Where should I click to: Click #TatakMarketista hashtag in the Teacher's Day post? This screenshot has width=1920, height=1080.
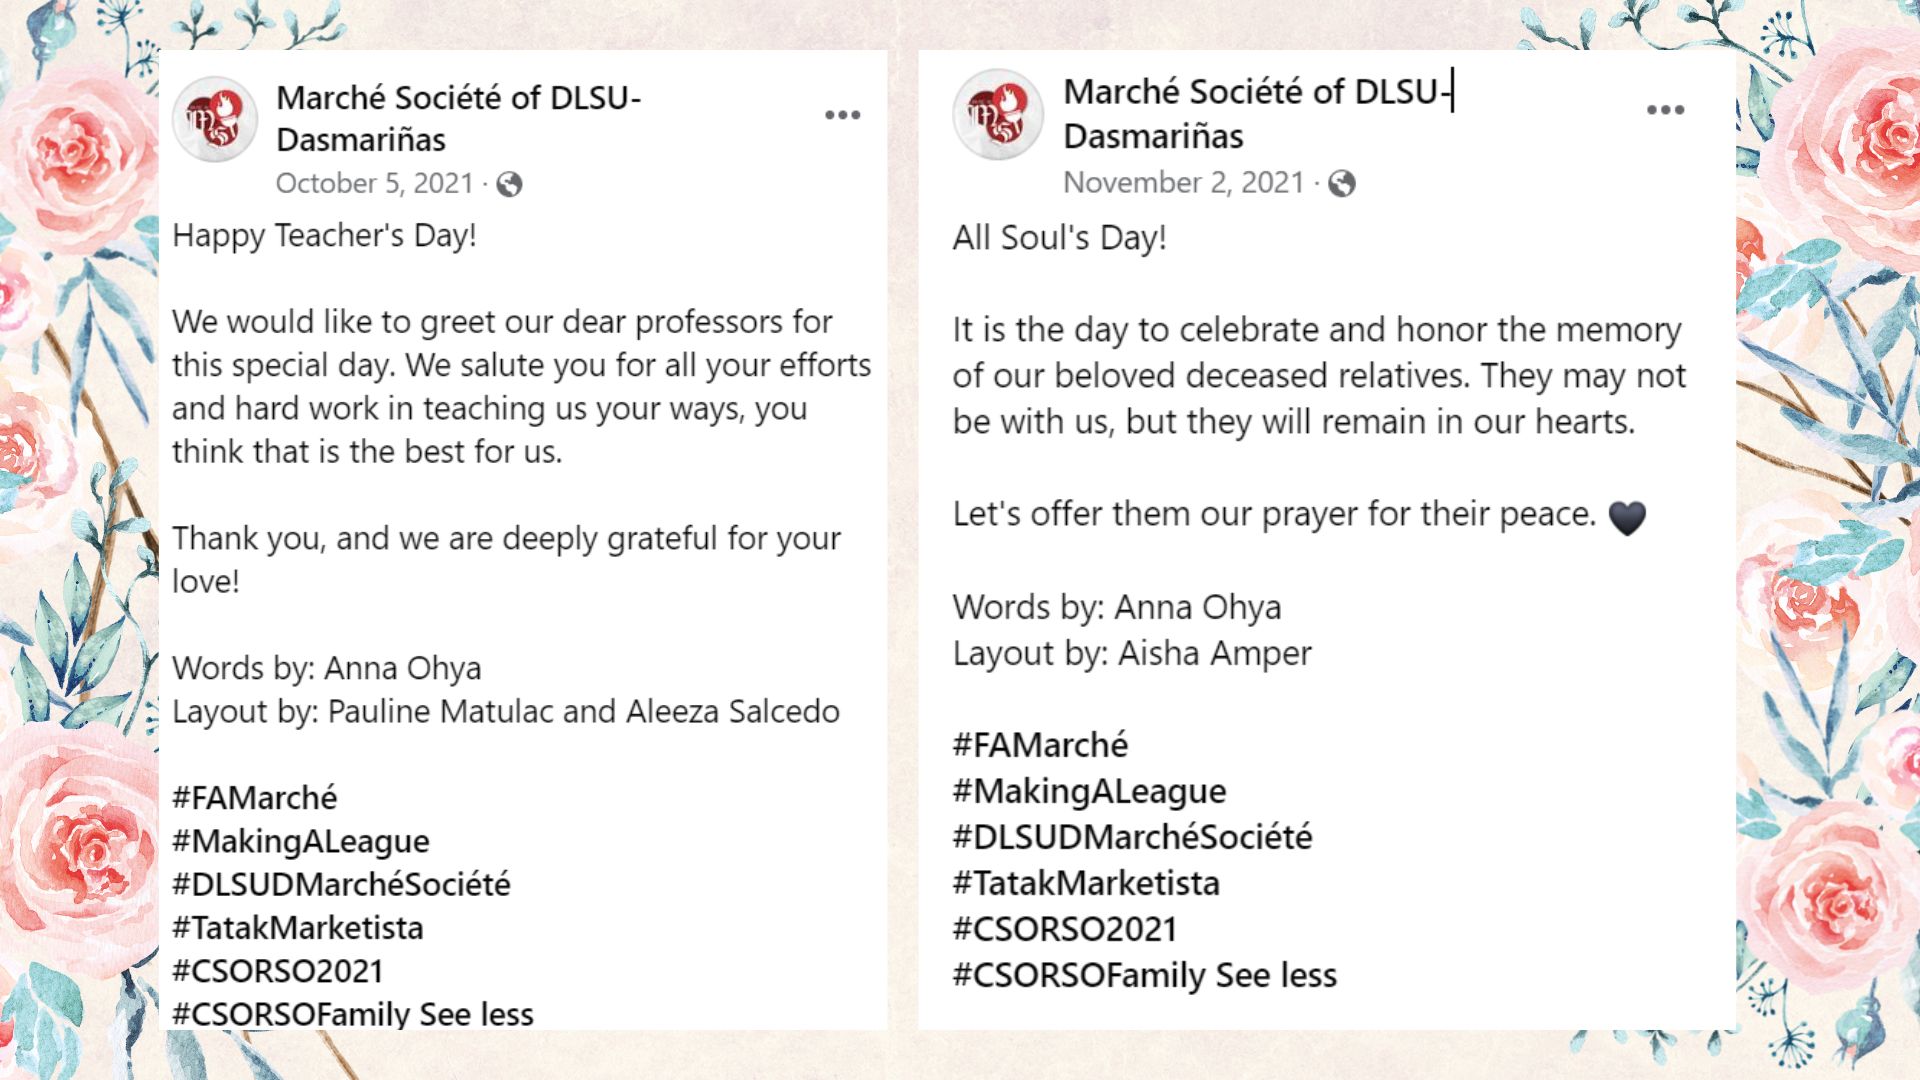point(298,928)
